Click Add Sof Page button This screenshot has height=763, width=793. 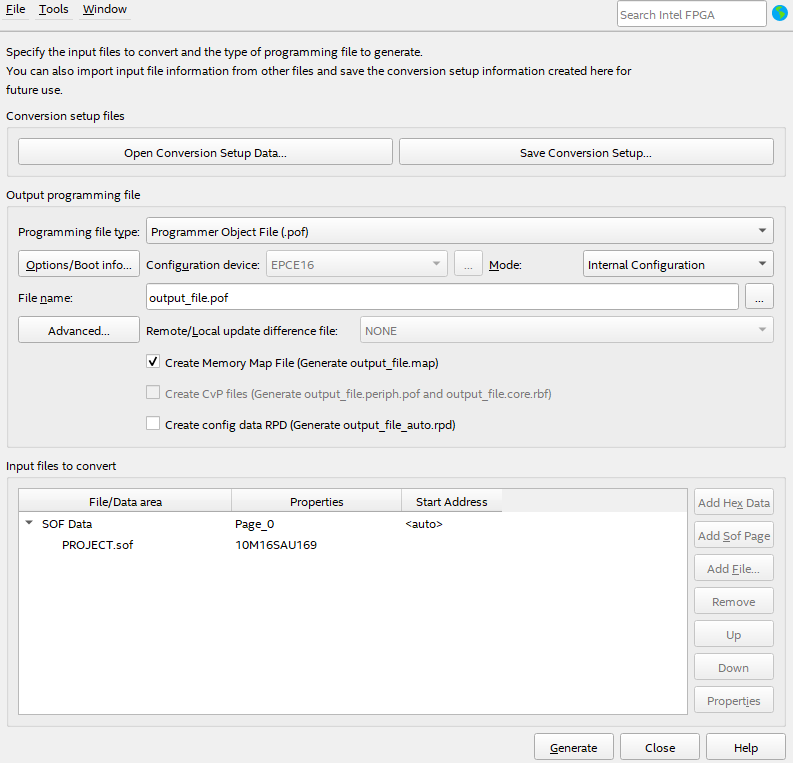point(734,535)
